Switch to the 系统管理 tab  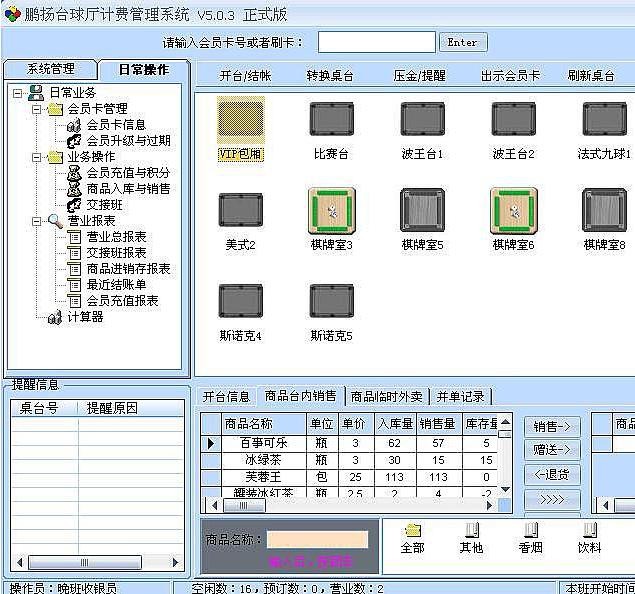click(50, 69)
